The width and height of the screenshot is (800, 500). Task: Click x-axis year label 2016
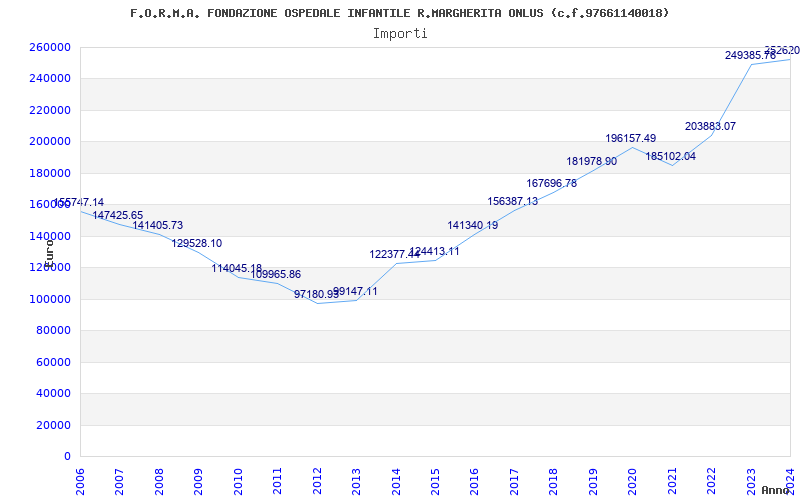tap(474, 481)
